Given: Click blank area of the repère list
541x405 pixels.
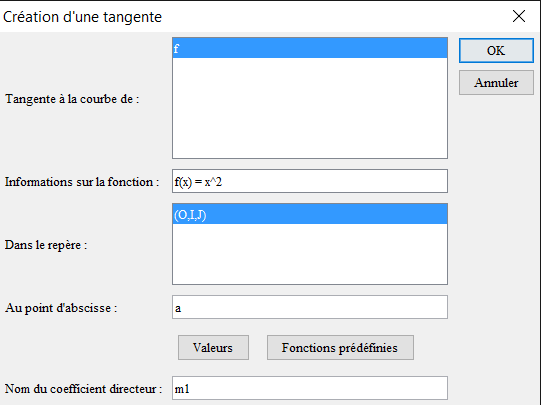Looking at the screenshot, I should [x=310, y=254].
